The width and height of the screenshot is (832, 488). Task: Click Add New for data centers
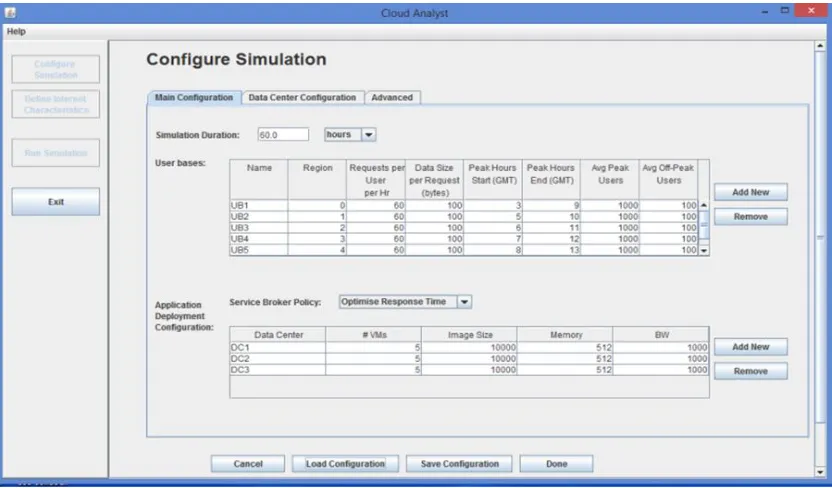750,347
